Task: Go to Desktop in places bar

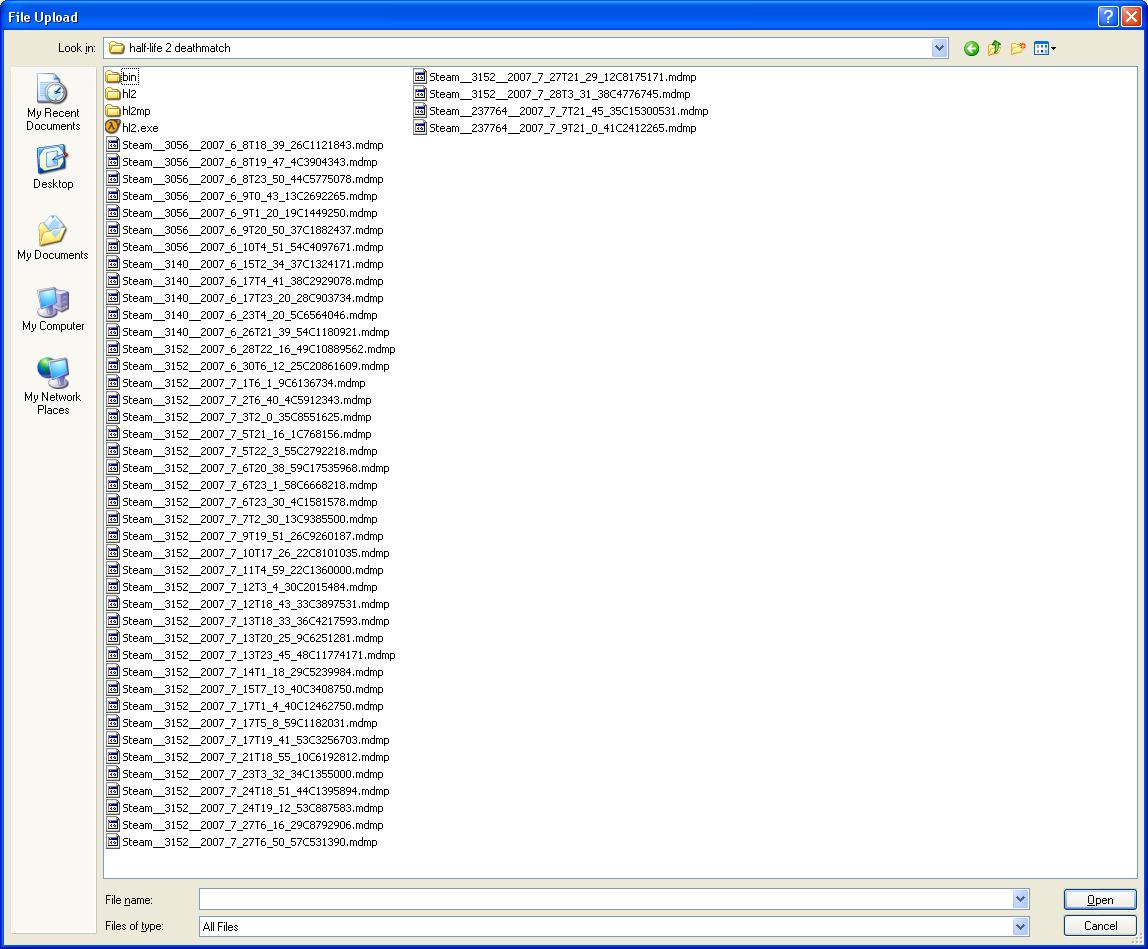Action: [53, 167]
